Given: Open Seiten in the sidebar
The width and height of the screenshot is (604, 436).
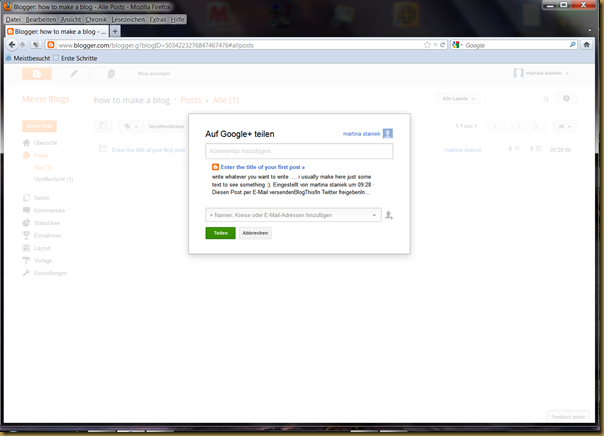Looking at the screenshot, I should 37,198.
